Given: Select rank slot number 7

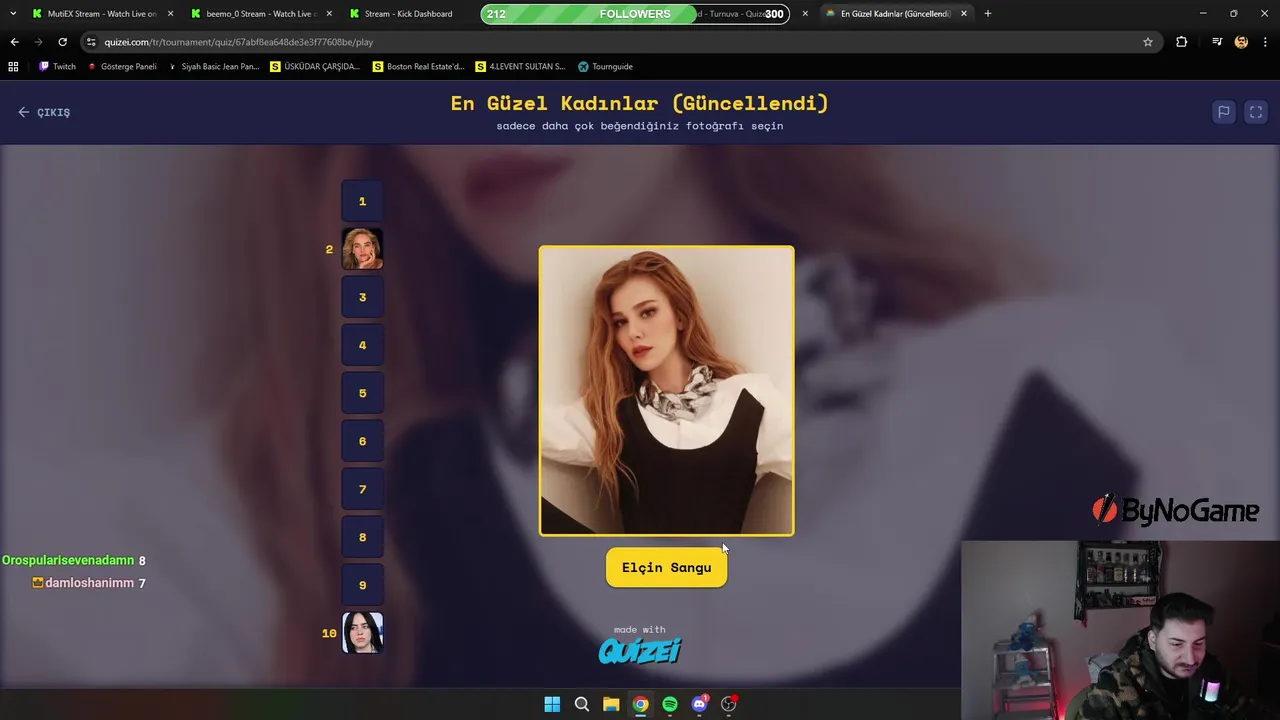Looking at the screenshot, I should pyautogui.click(x=362, y=489).
